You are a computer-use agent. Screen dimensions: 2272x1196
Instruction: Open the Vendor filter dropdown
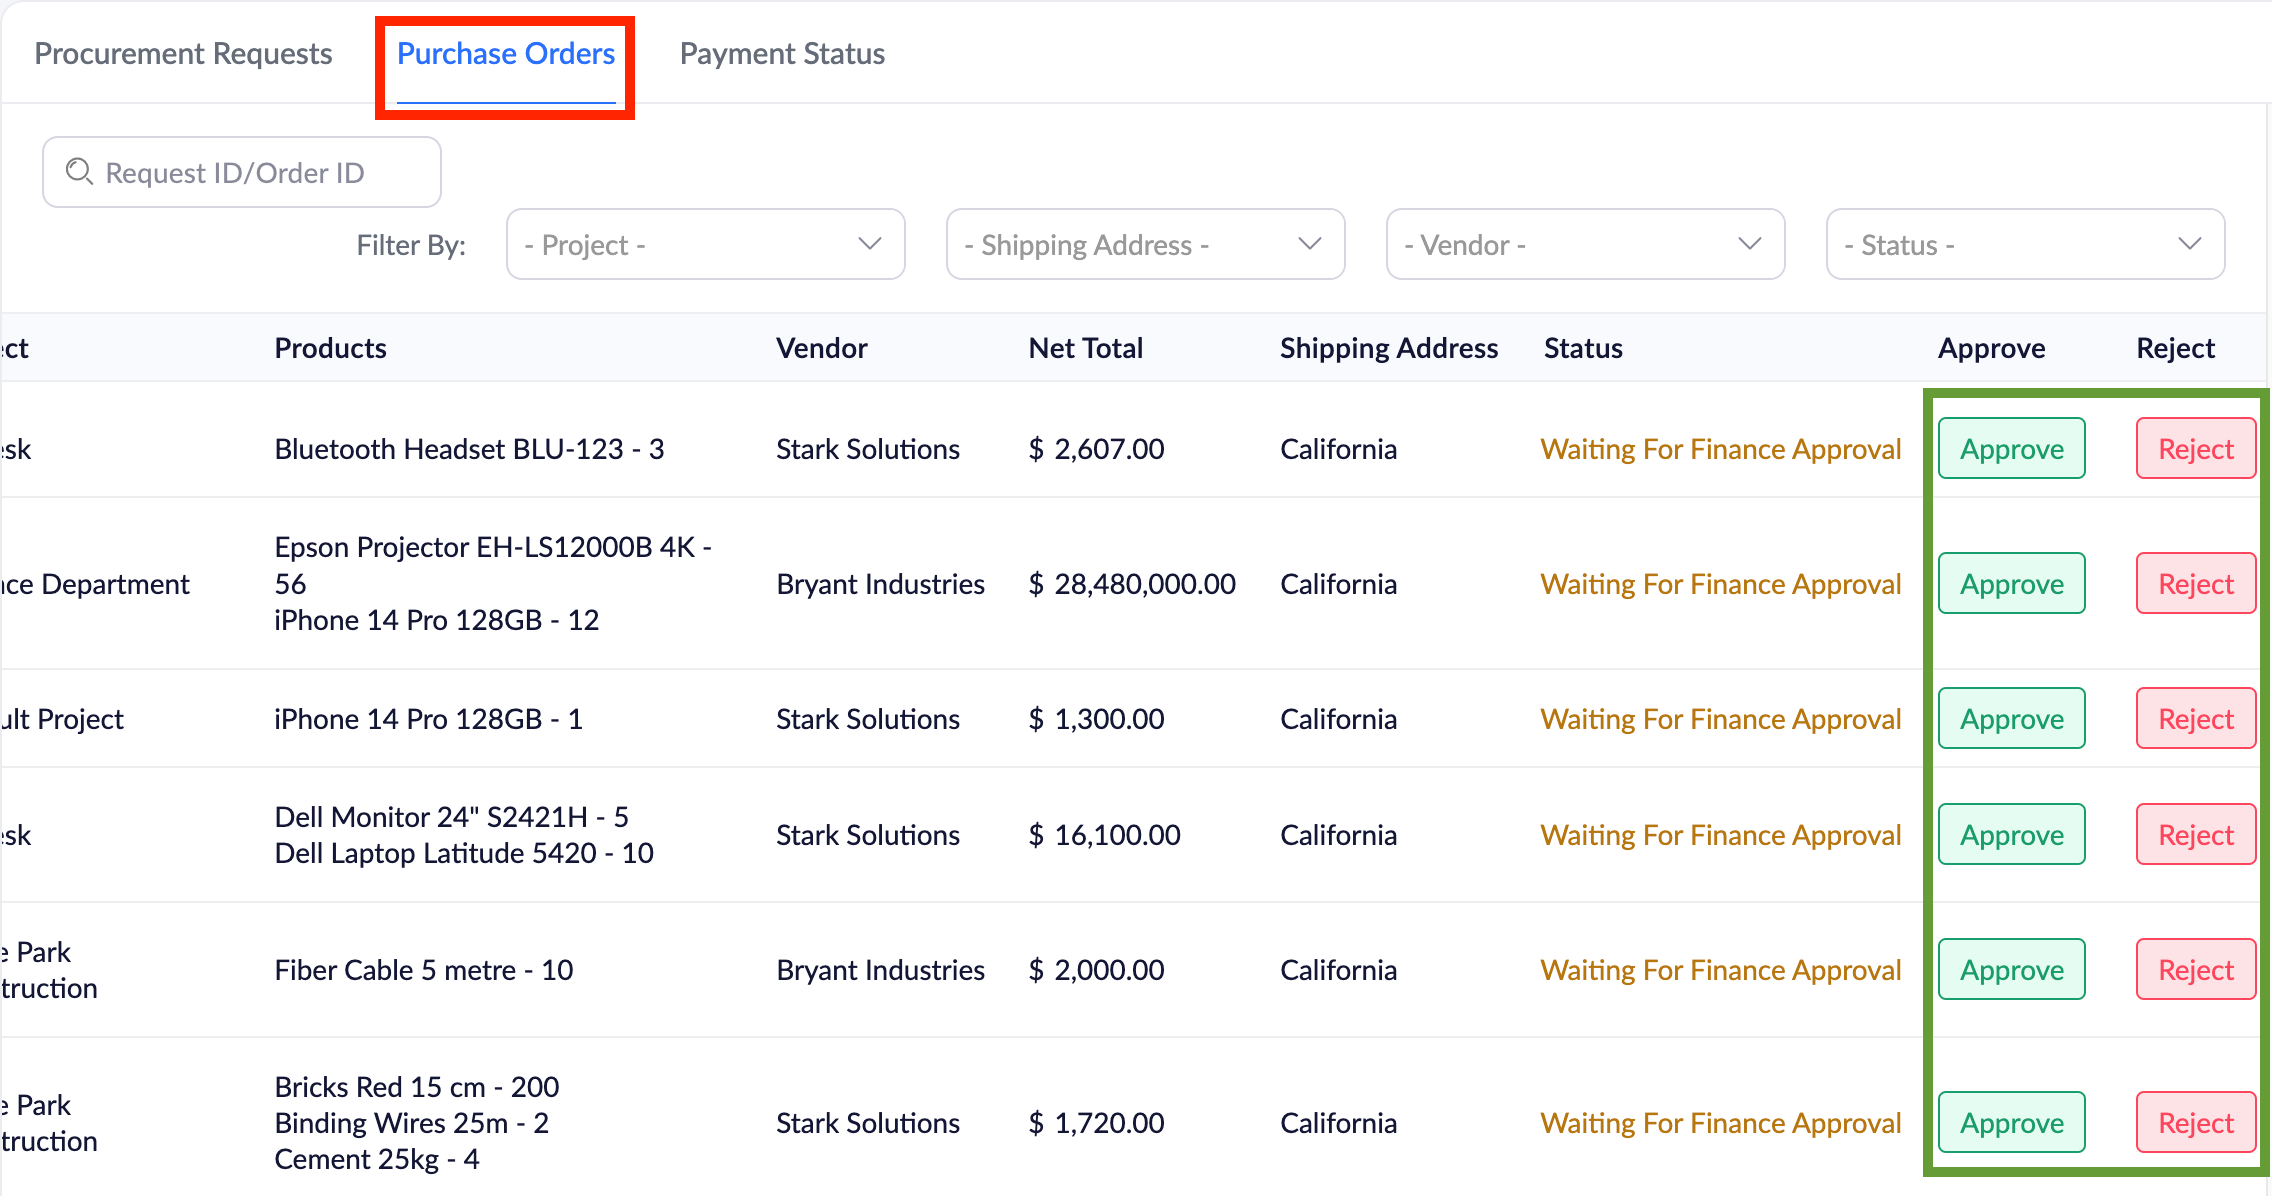click(x=1585, y=244)
